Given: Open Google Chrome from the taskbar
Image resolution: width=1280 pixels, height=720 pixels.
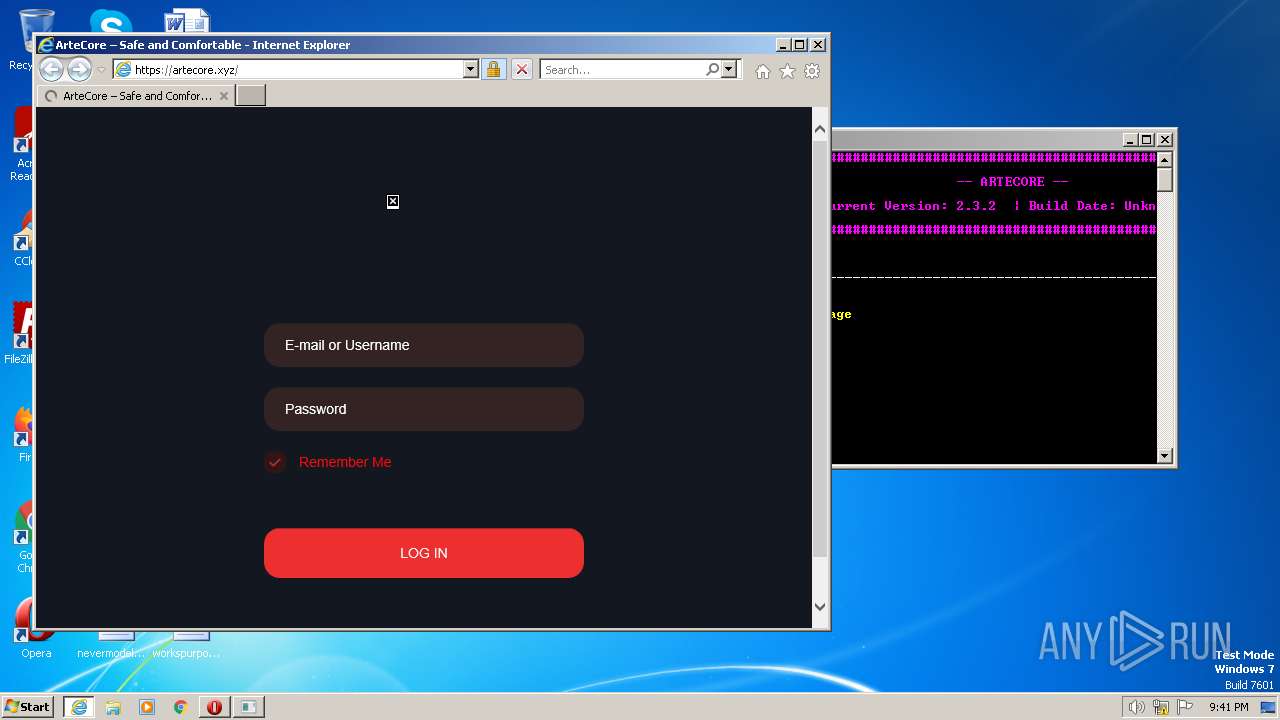Looking at the screenshot, I should (180, 707).
